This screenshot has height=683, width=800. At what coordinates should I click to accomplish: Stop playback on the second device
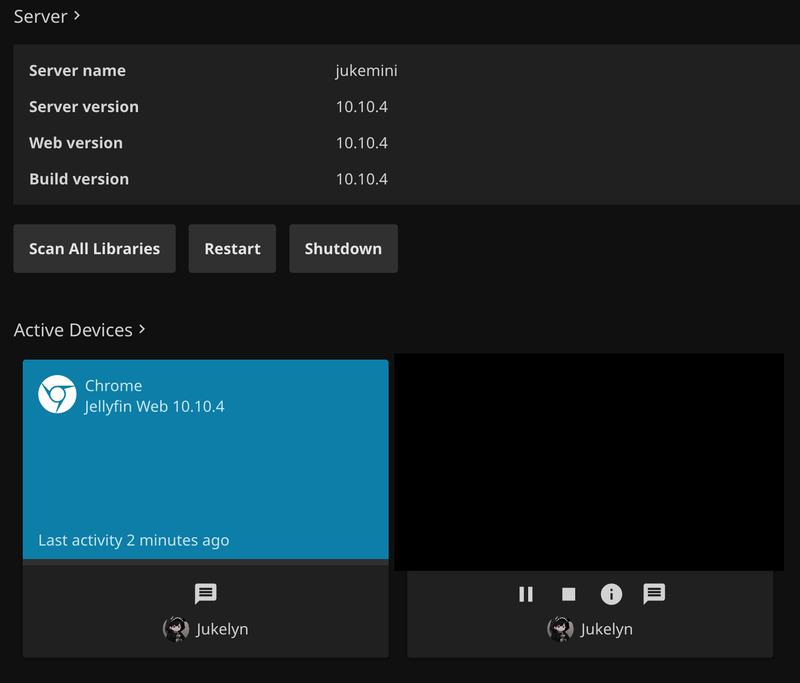coord(568,594)
